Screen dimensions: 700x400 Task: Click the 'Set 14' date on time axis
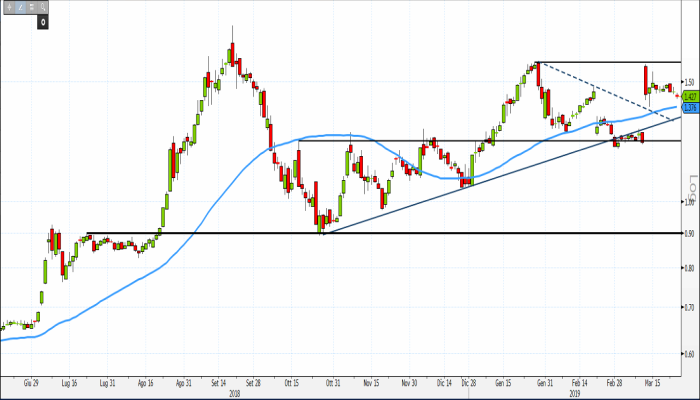point(221,382)
